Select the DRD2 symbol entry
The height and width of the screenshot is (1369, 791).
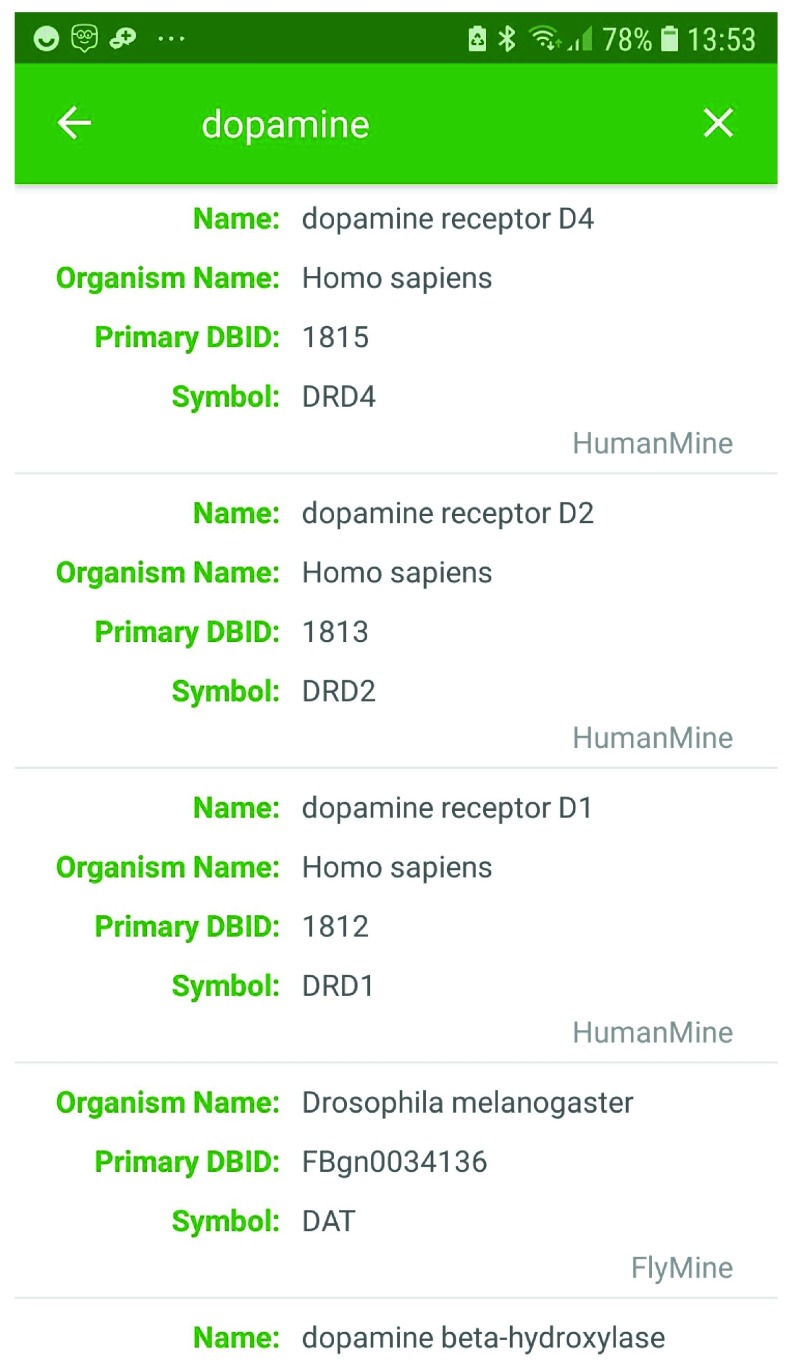pyautogui.click(x=339, y=691)
